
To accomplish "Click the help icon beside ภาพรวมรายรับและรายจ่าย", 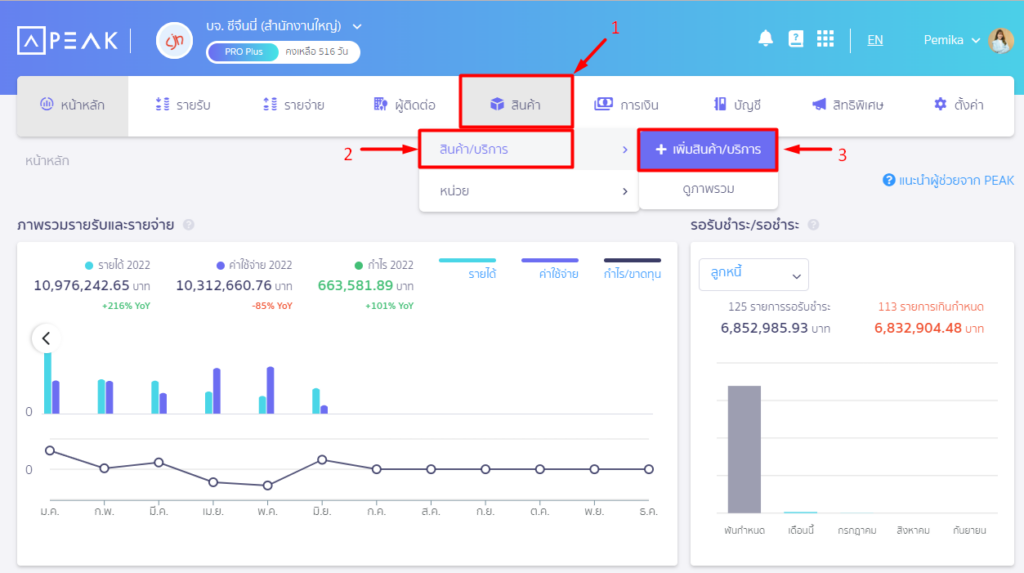I will click(189, 225).
